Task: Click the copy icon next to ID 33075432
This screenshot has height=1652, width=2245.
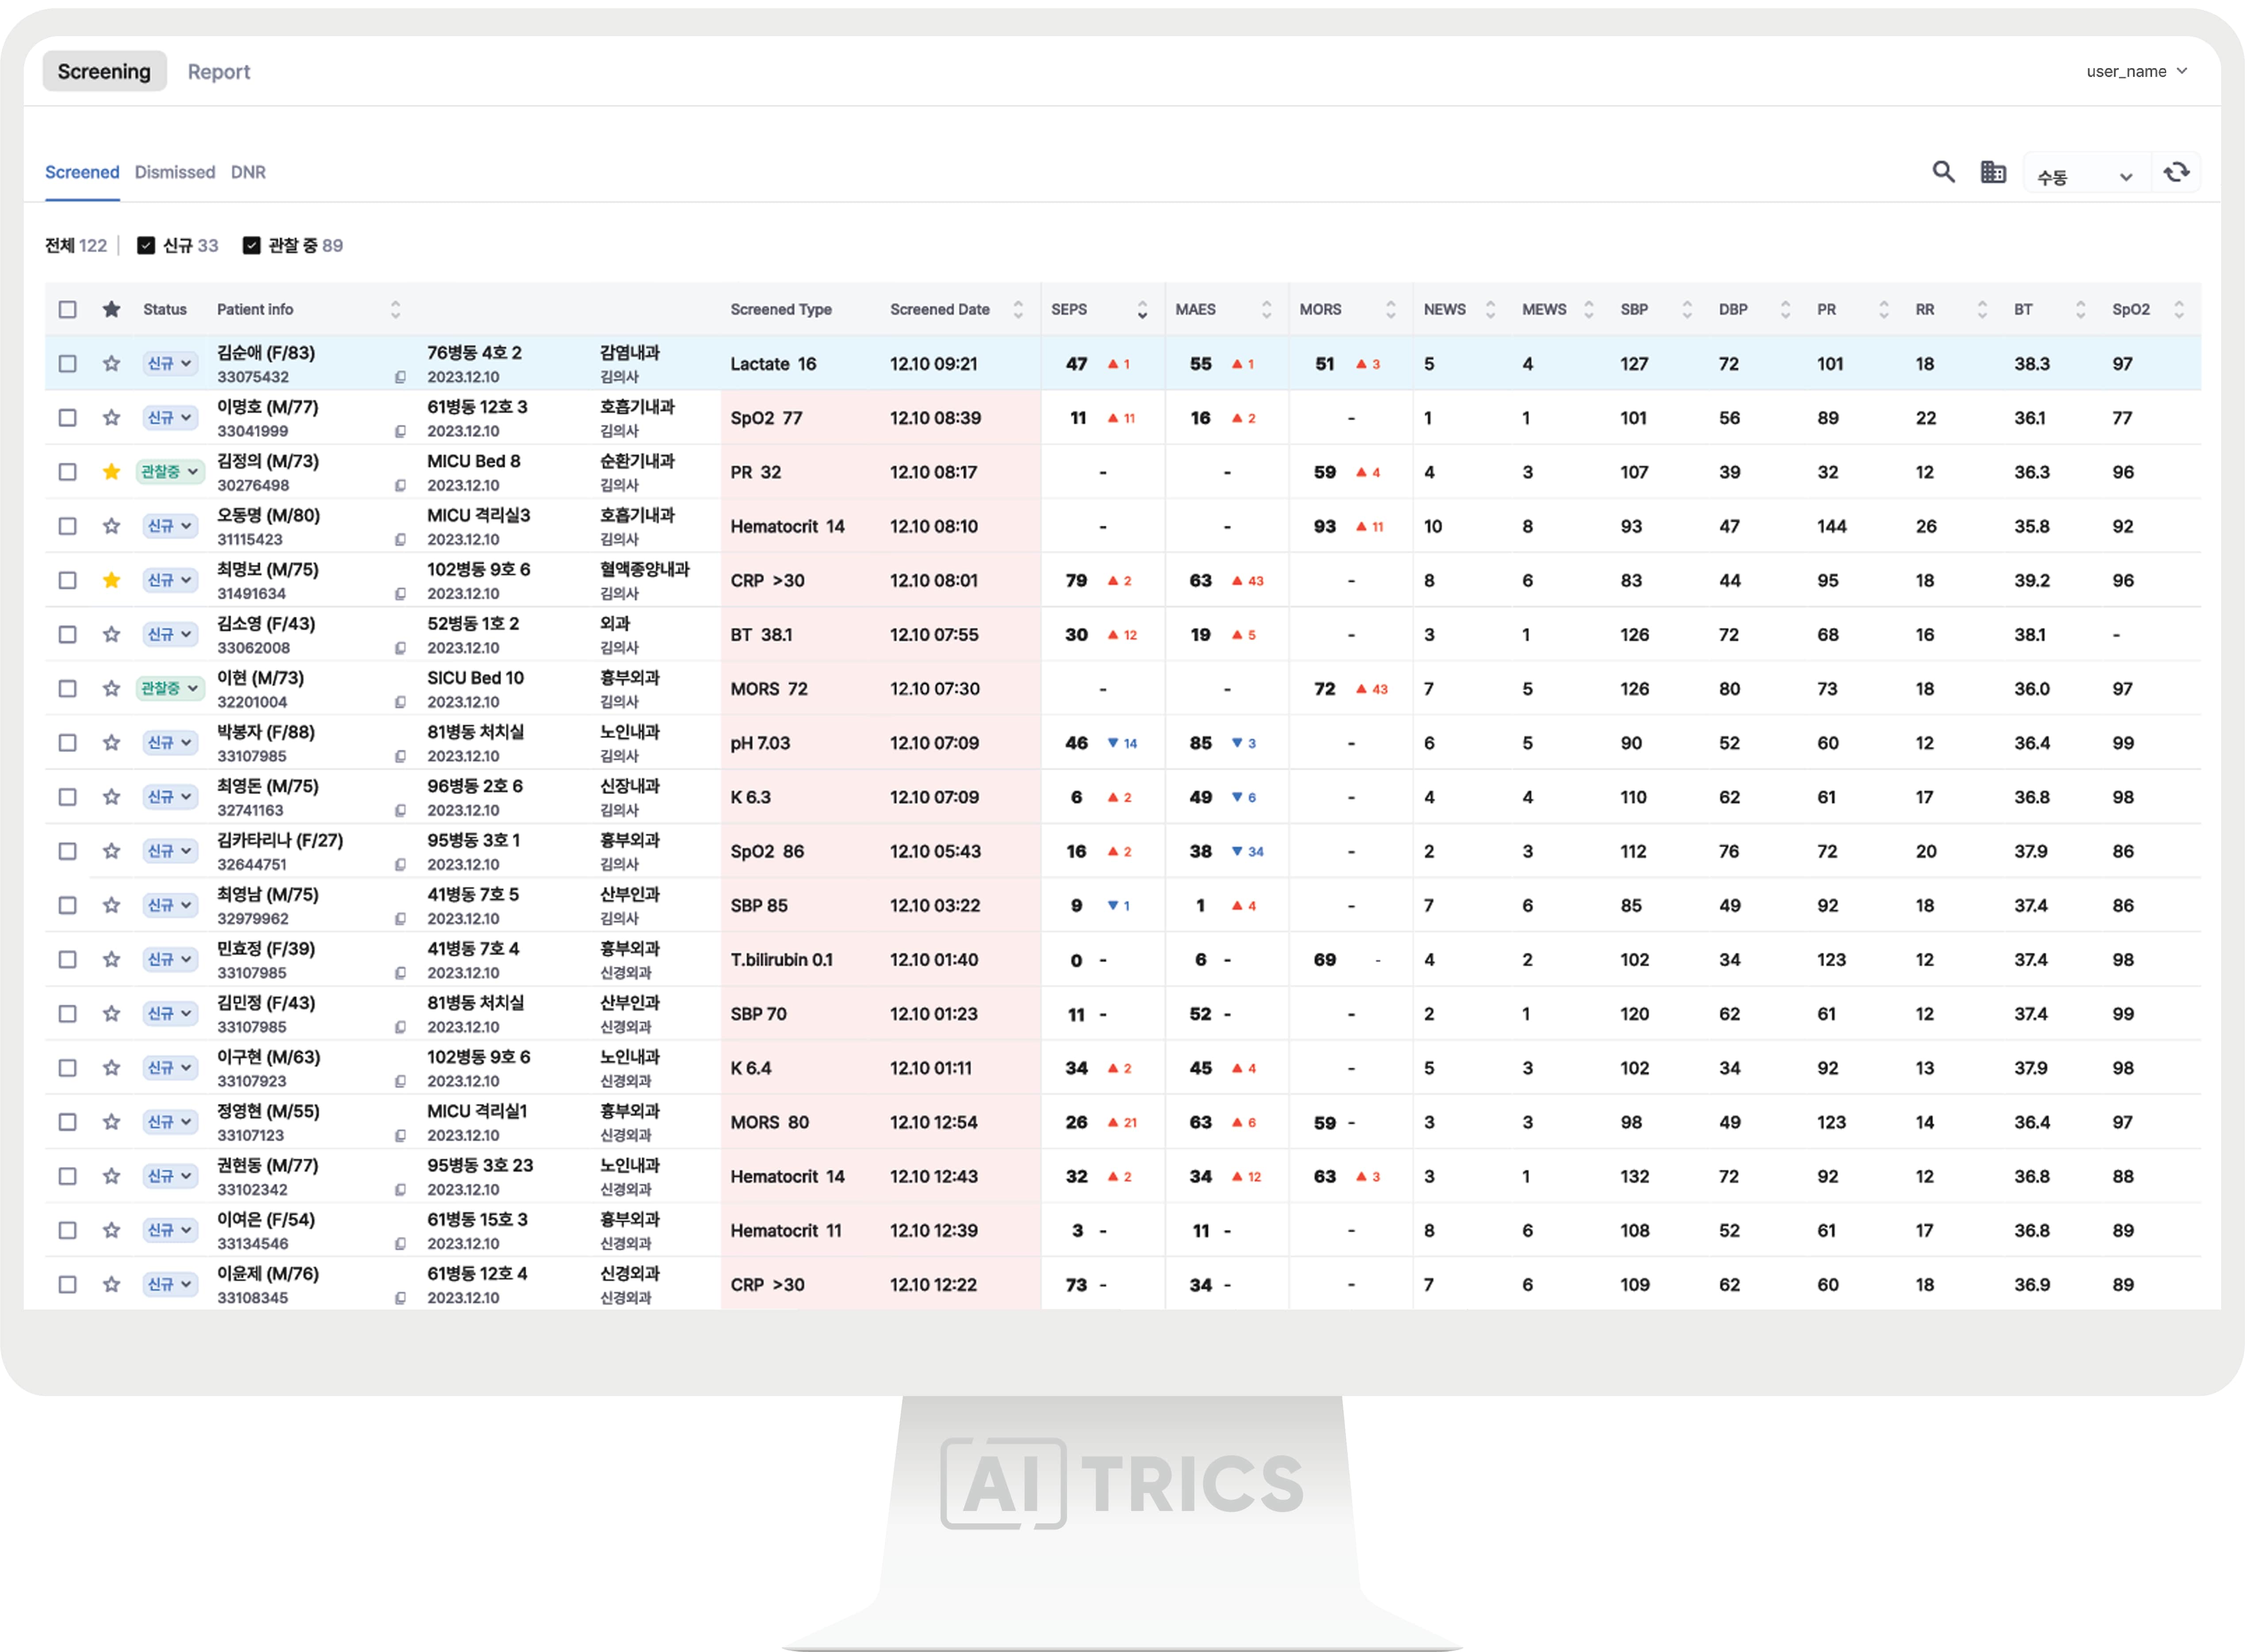Action: (400, 378)
